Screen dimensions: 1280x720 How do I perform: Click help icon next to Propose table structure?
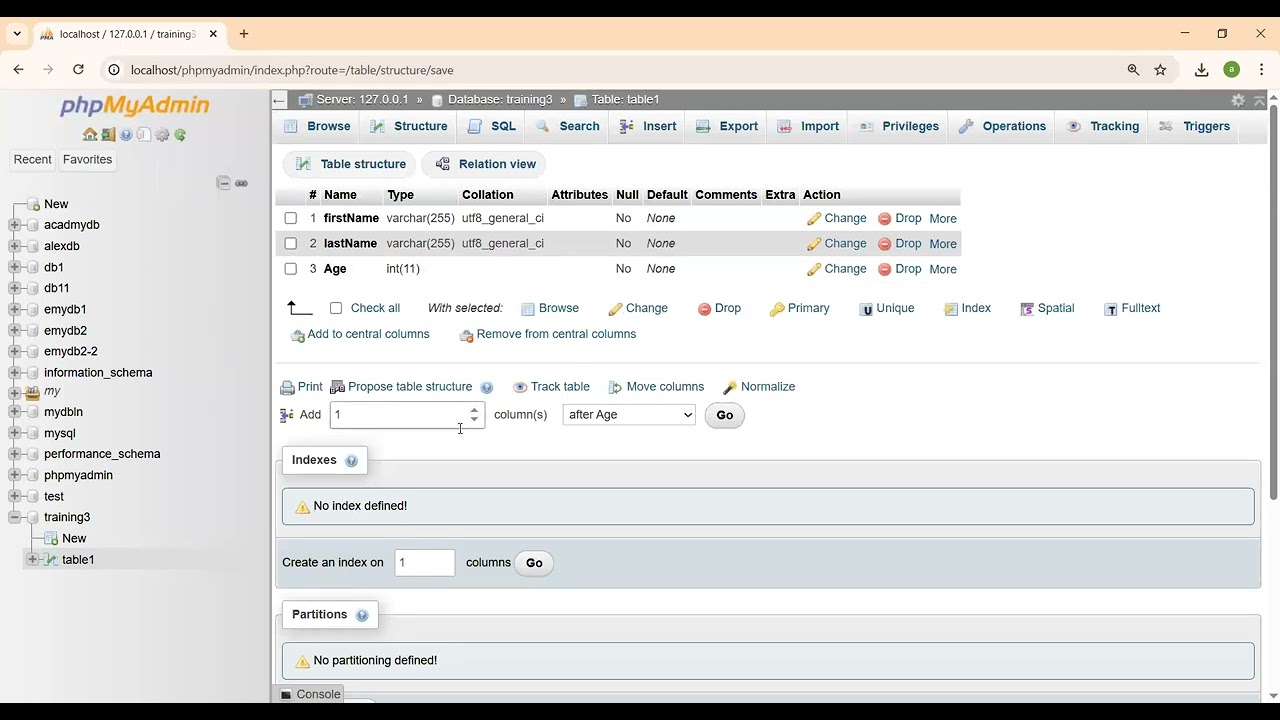487,388
